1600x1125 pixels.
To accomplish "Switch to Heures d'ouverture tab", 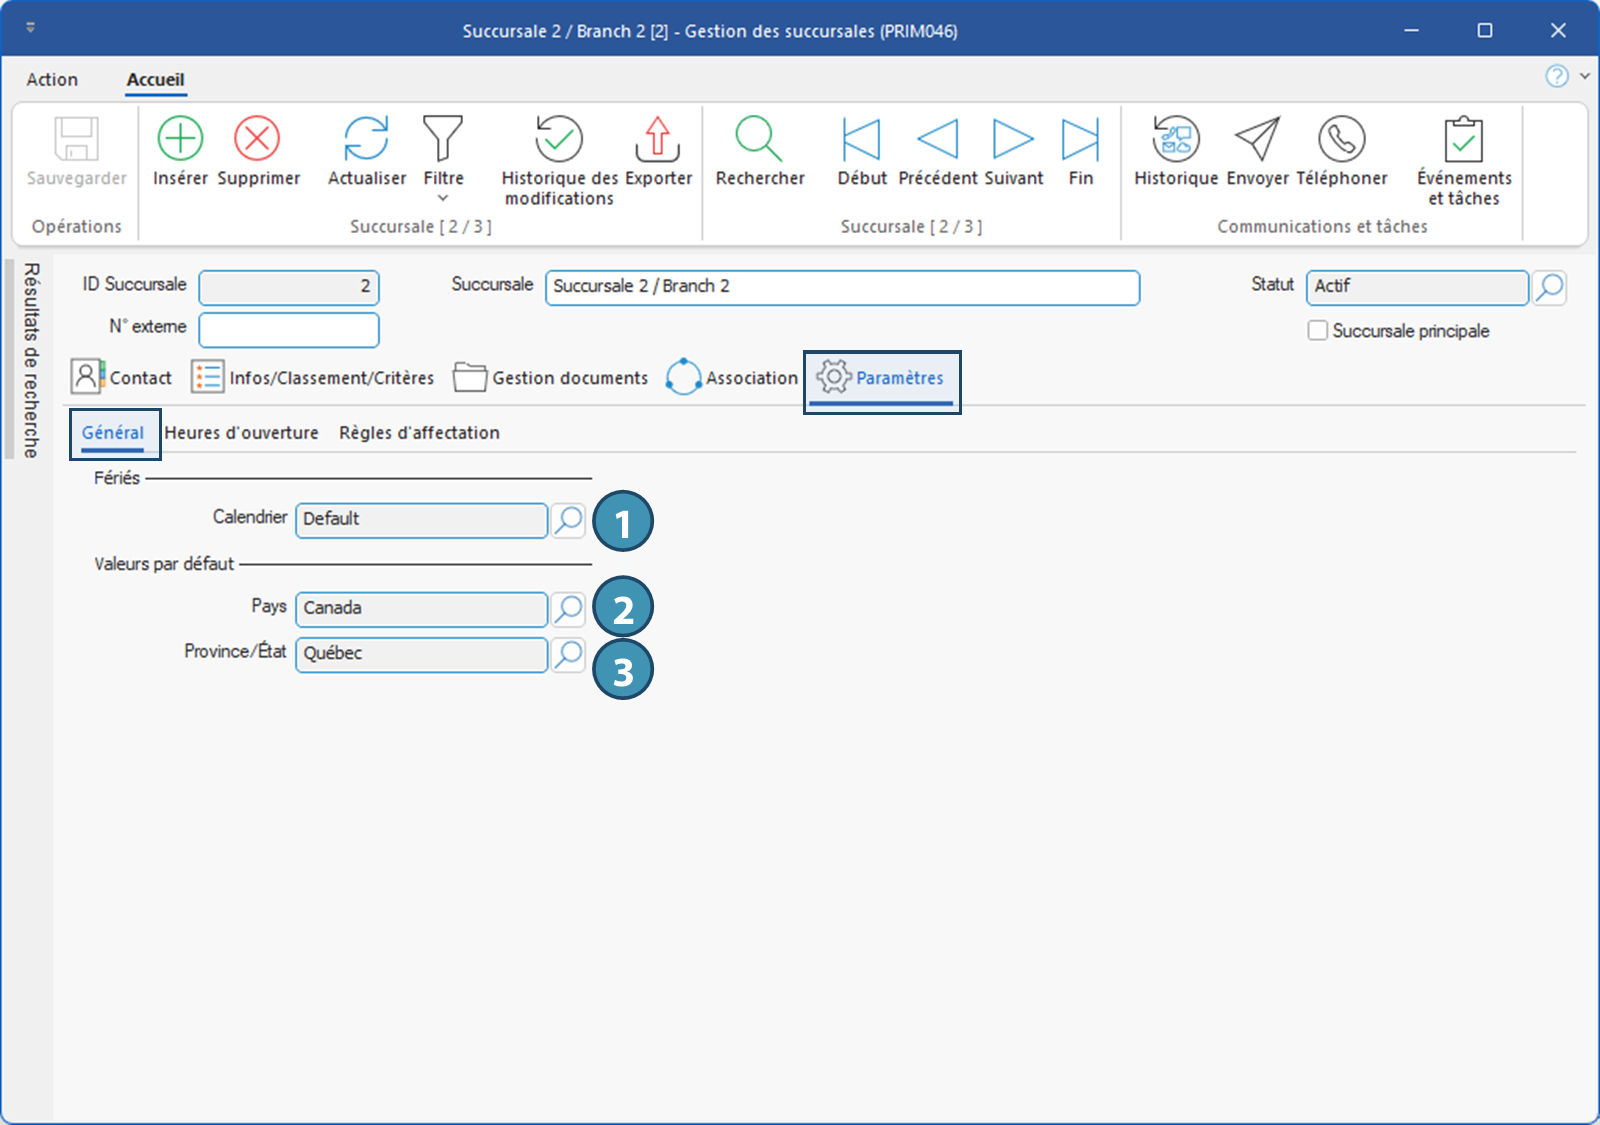I will click(x=241, y=433).
